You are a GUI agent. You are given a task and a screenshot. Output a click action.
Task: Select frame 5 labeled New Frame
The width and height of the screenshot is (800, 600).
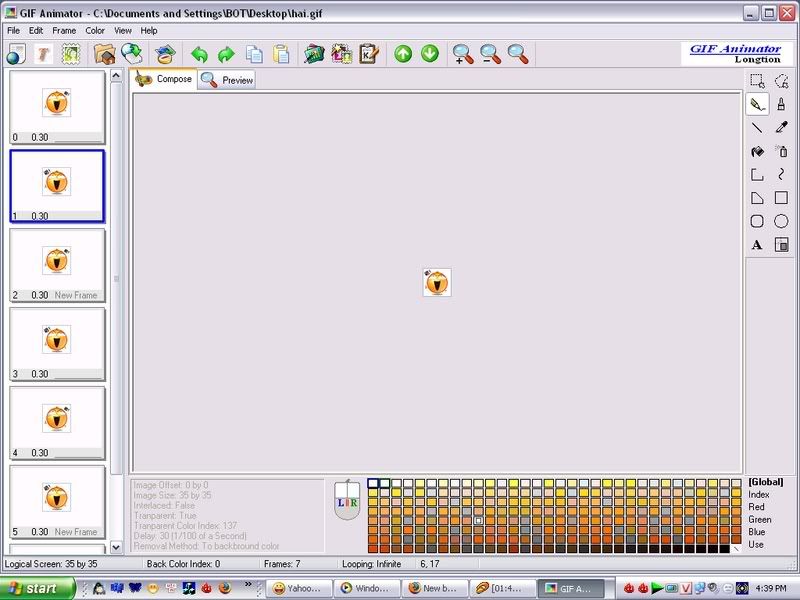[x=57, y=502]
